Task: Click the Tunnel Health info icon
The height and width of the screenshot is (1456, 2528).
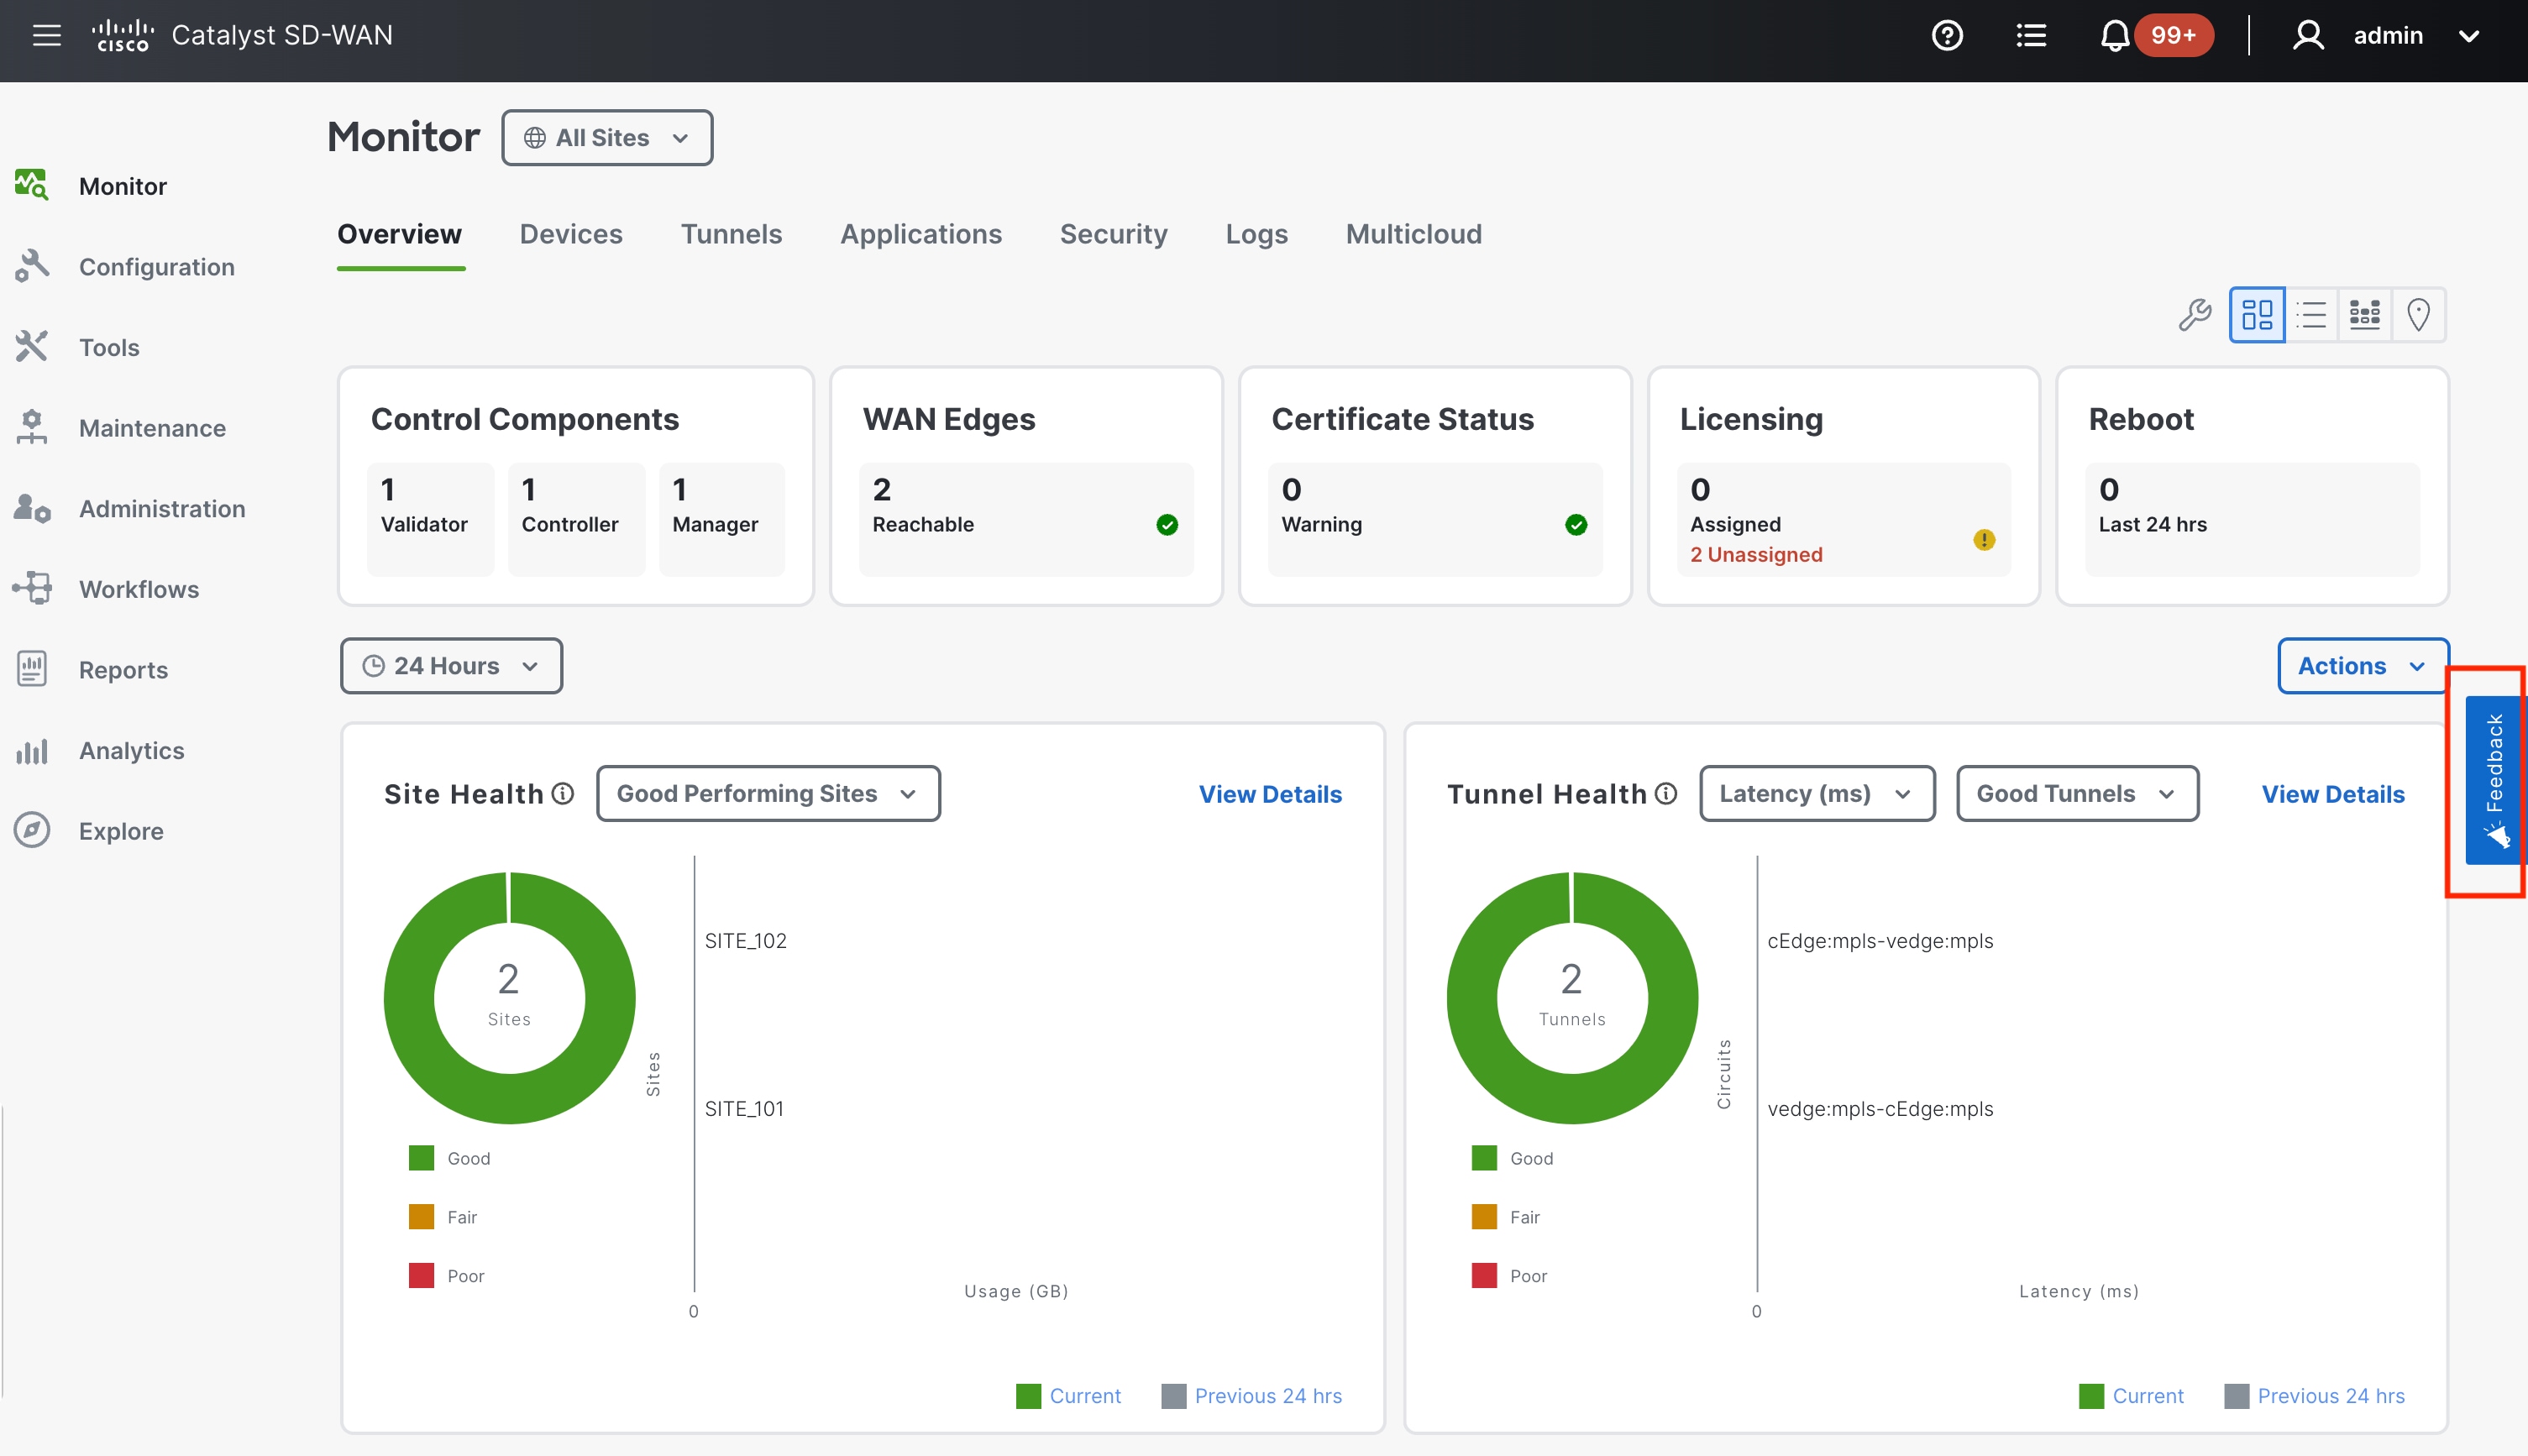Action: point(1665,793)
